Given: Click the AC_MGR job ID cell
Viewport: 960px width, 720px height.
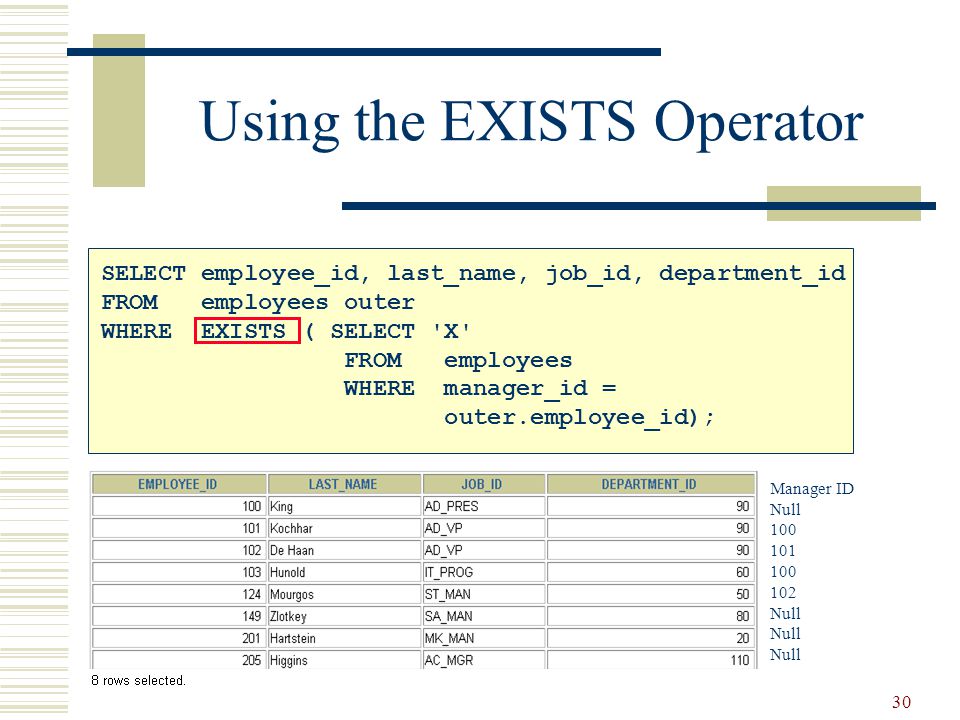Looking at the screenshot, I should (x=484, y=660).
